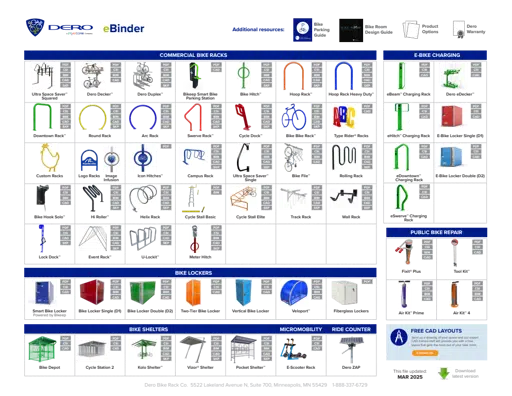
Task: Select the Dero eDecker image
Action: (452, 78)
